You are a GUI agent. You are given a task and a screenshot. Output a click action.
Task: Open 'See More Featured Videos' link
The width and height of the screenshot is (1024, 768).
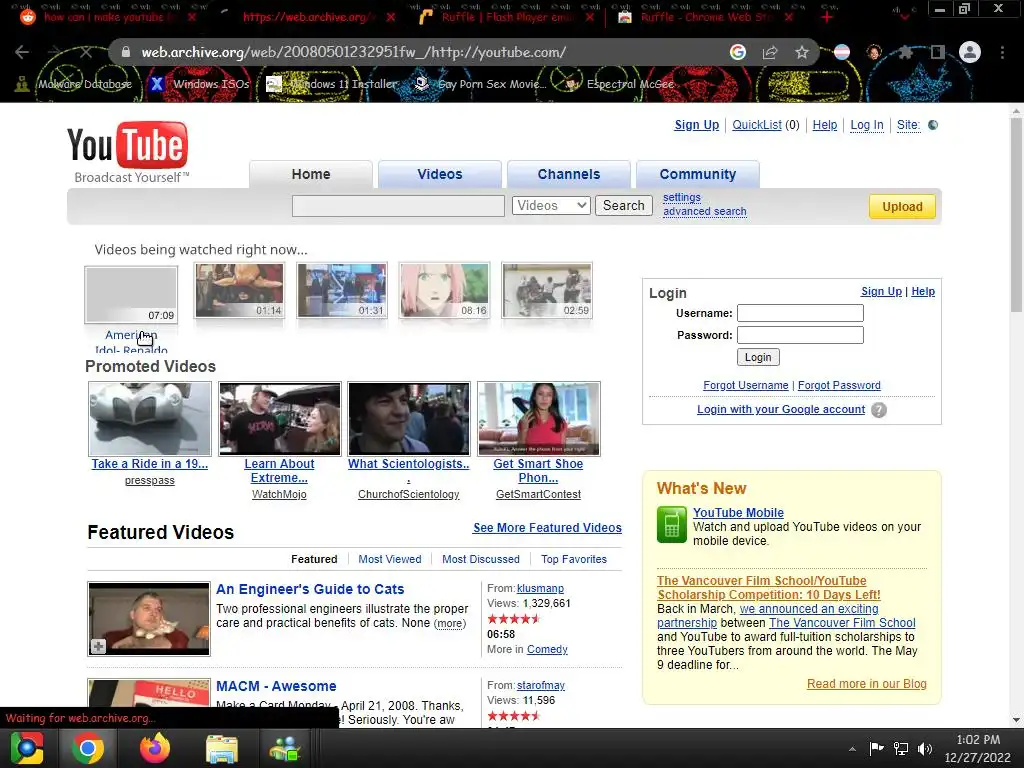547,528
